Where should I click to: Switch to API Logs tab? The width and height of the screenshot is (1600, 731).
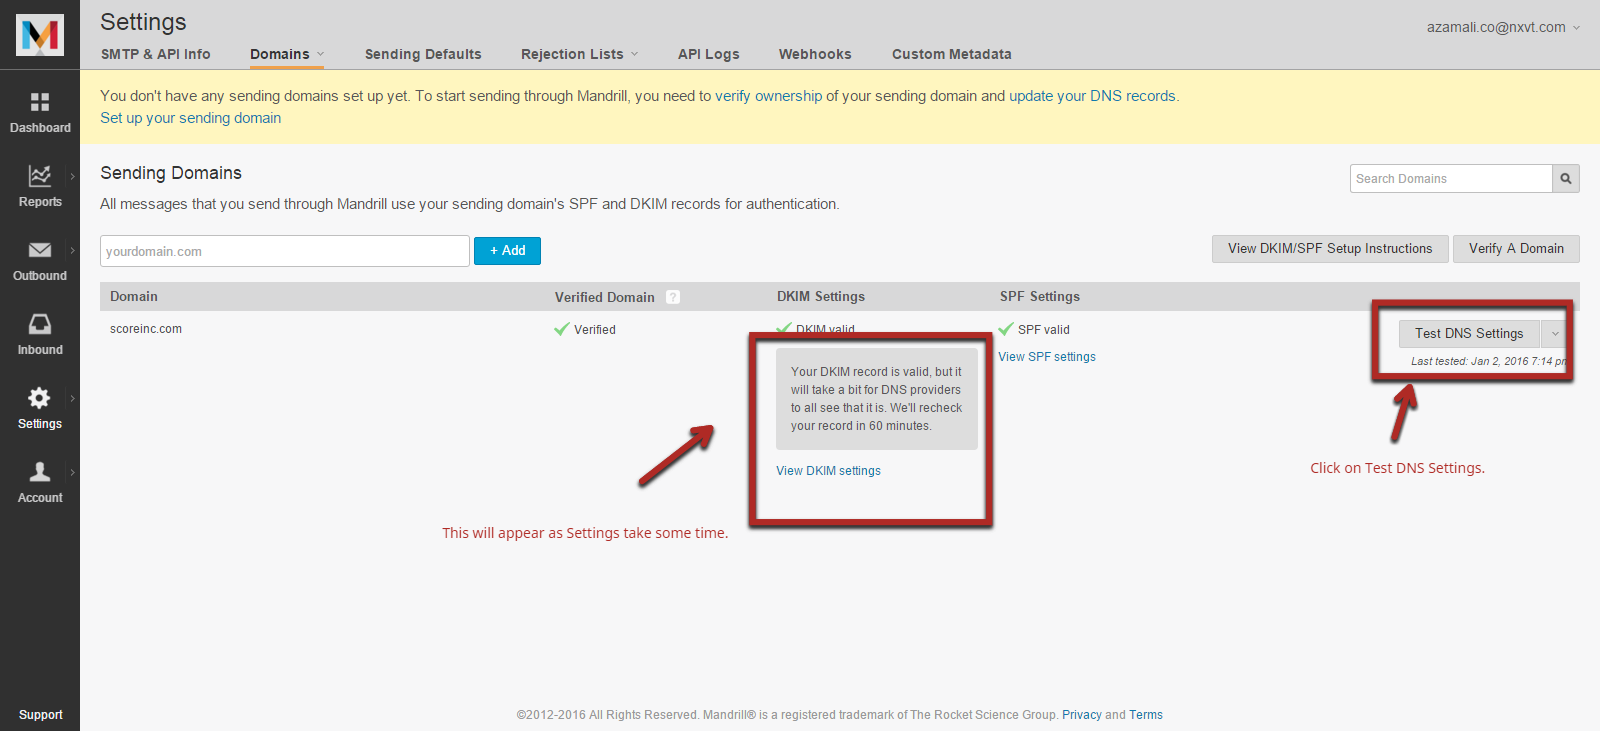point(709,54)
